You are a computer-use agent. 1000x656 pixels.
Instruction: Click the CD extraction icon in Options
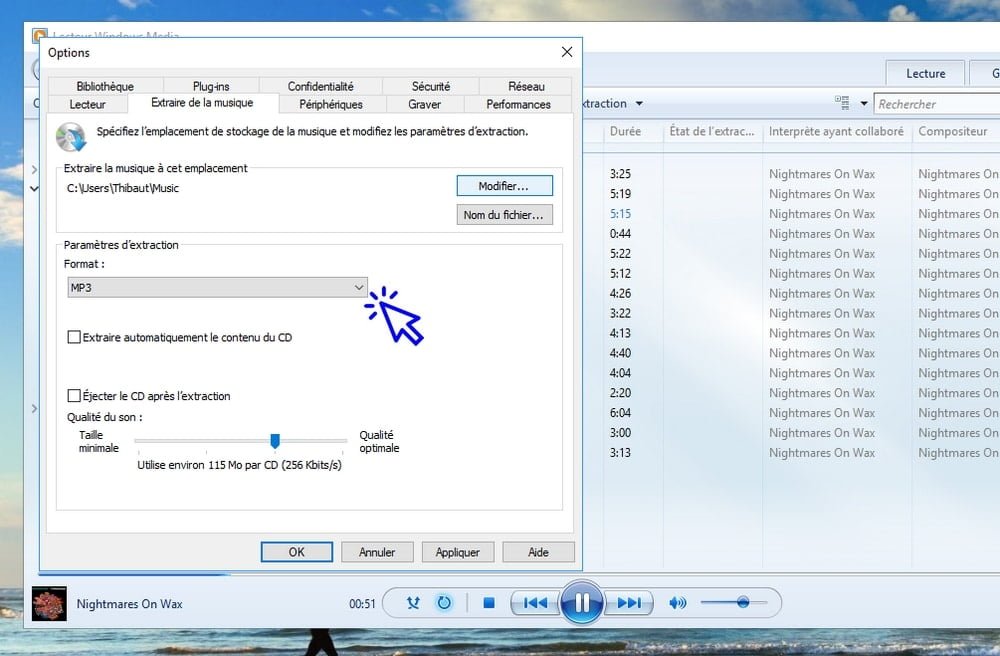tap(71, 137)
